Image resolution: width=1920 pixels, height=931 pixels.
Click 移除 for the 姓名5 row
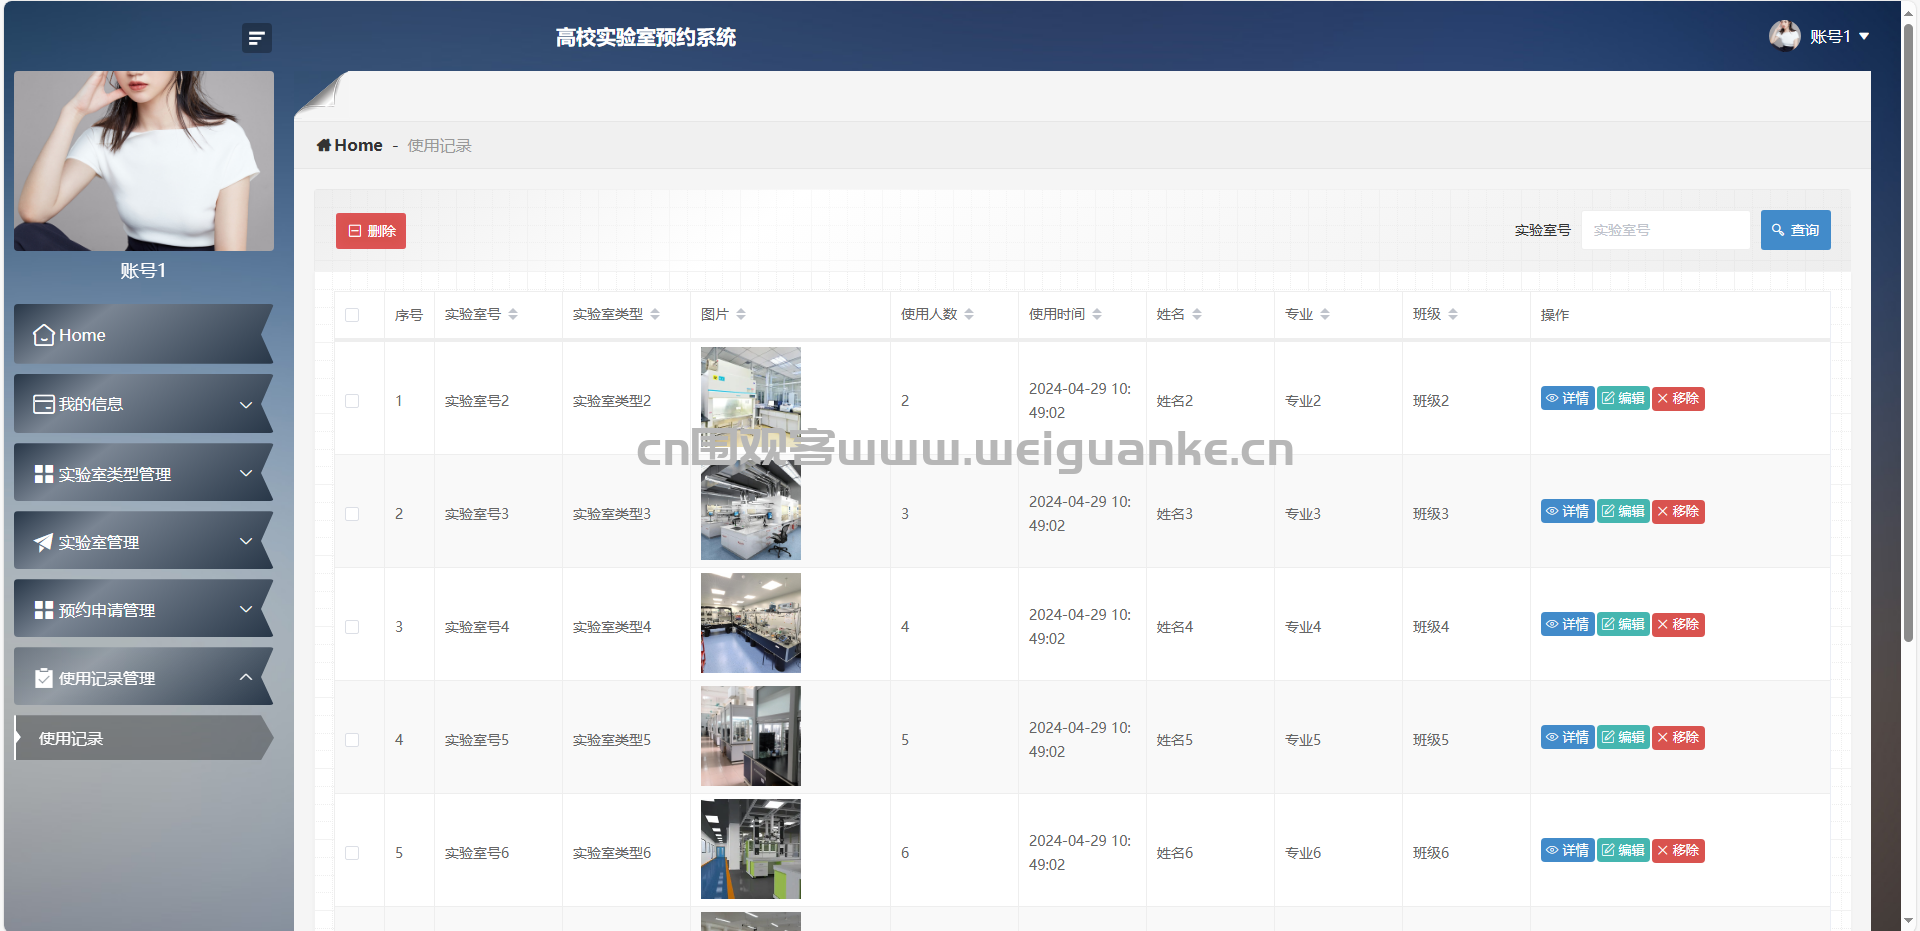(1678, 737)
